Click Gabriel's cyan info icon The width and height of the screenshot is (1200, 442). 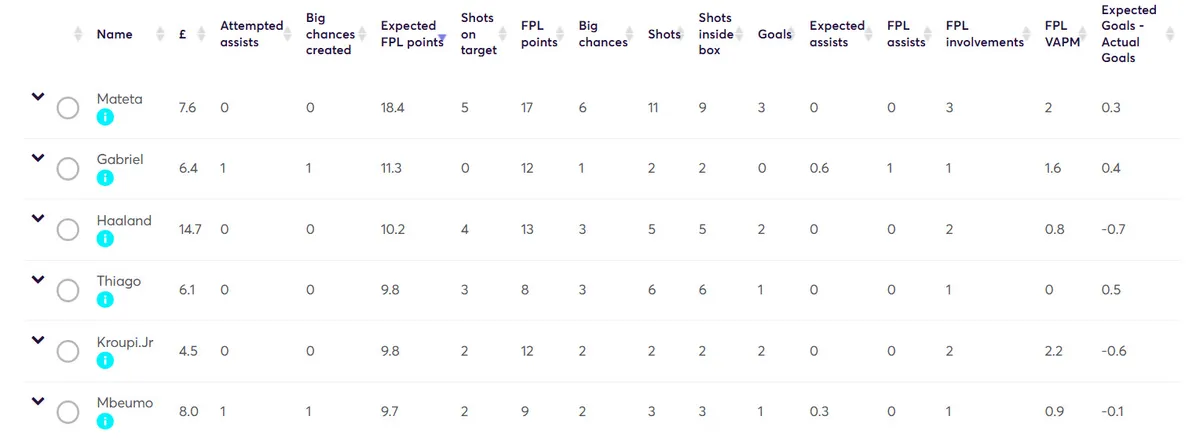click(x=106, y=178)
